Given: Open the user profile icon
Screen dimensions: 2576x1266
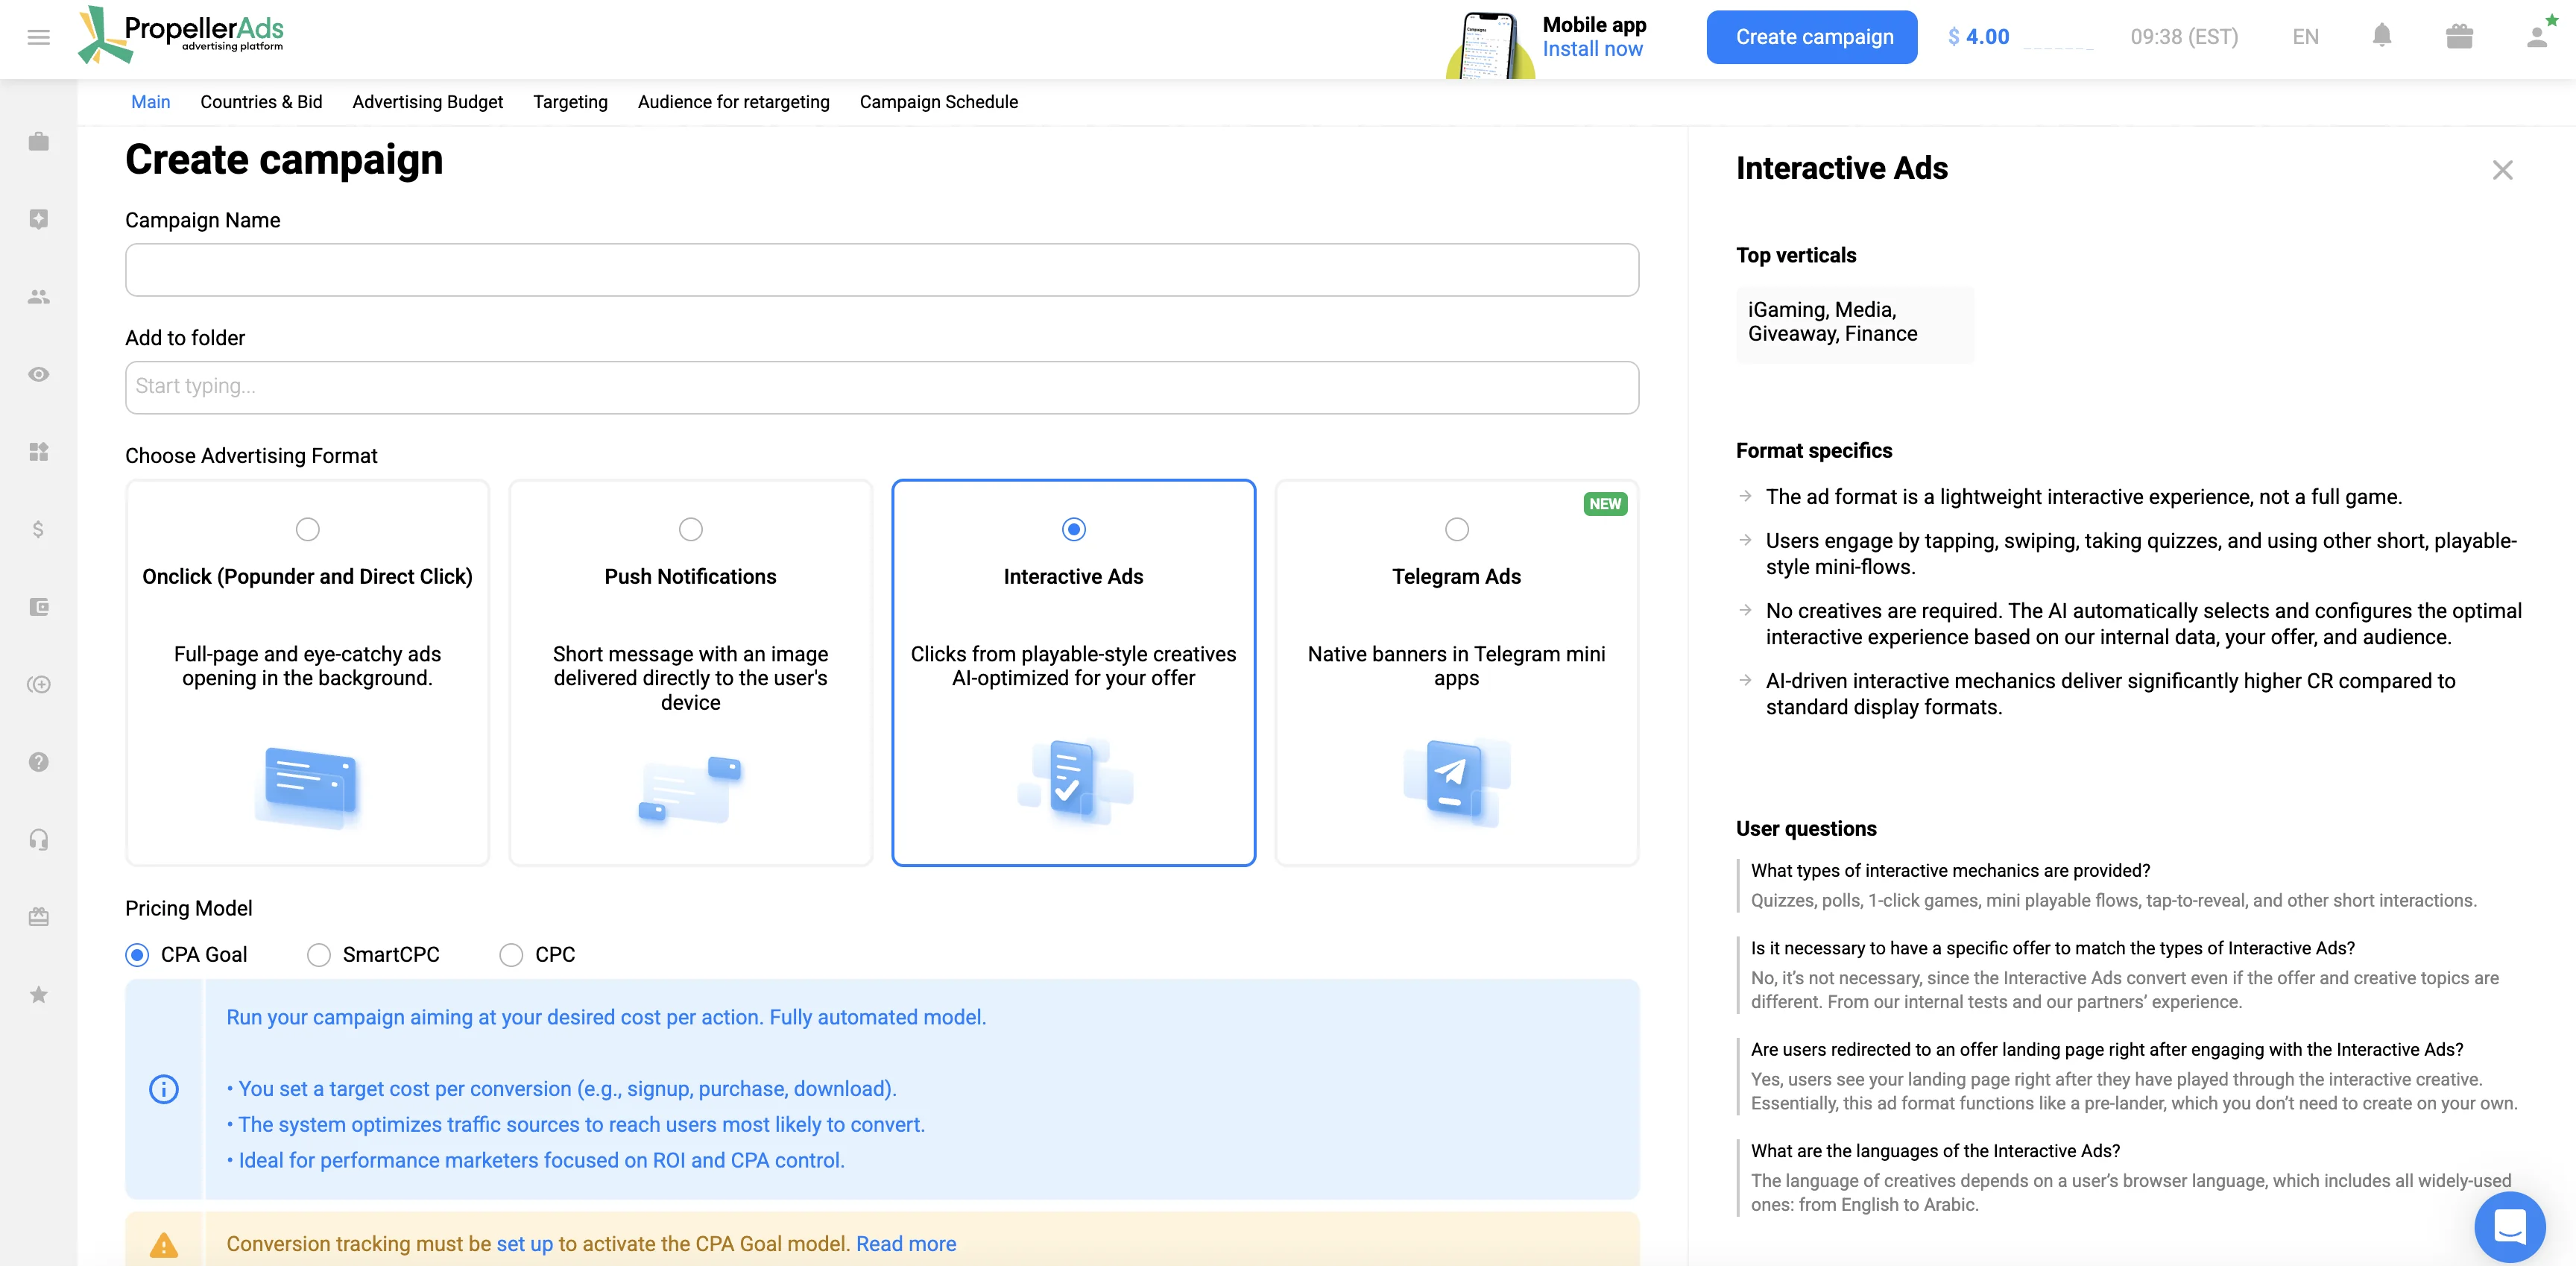Looking at the screenshot, I should pyautogui.click(x=2537, y=36).
